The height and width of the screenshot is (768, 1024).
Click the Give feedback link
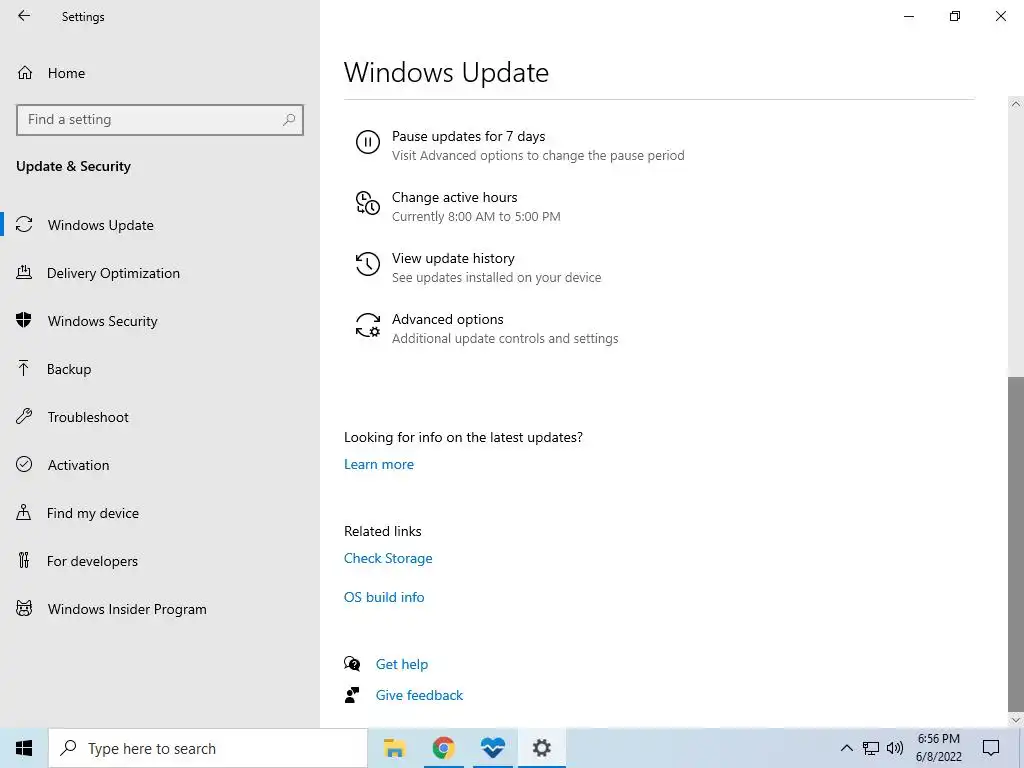(x=419, y=695)
